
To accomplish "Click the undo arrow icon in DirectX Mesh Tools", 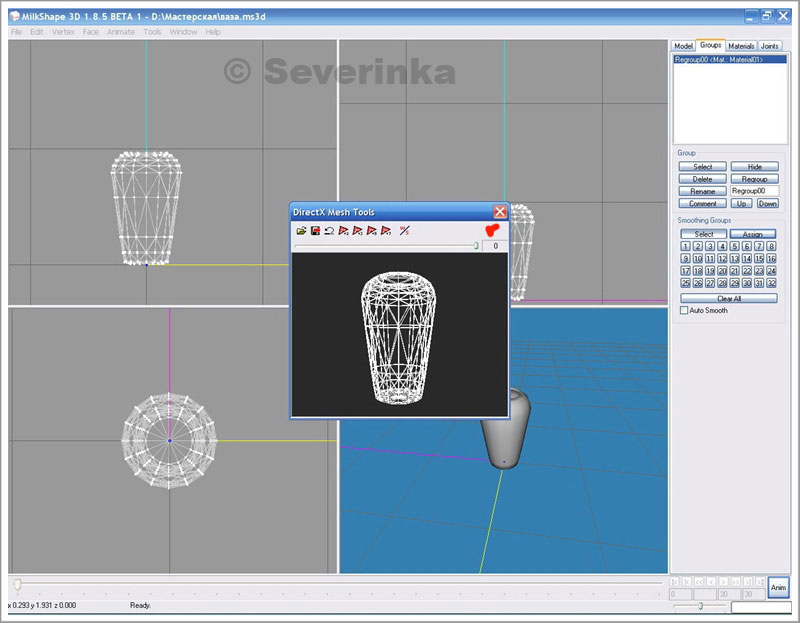I will (x=329, y=231).
